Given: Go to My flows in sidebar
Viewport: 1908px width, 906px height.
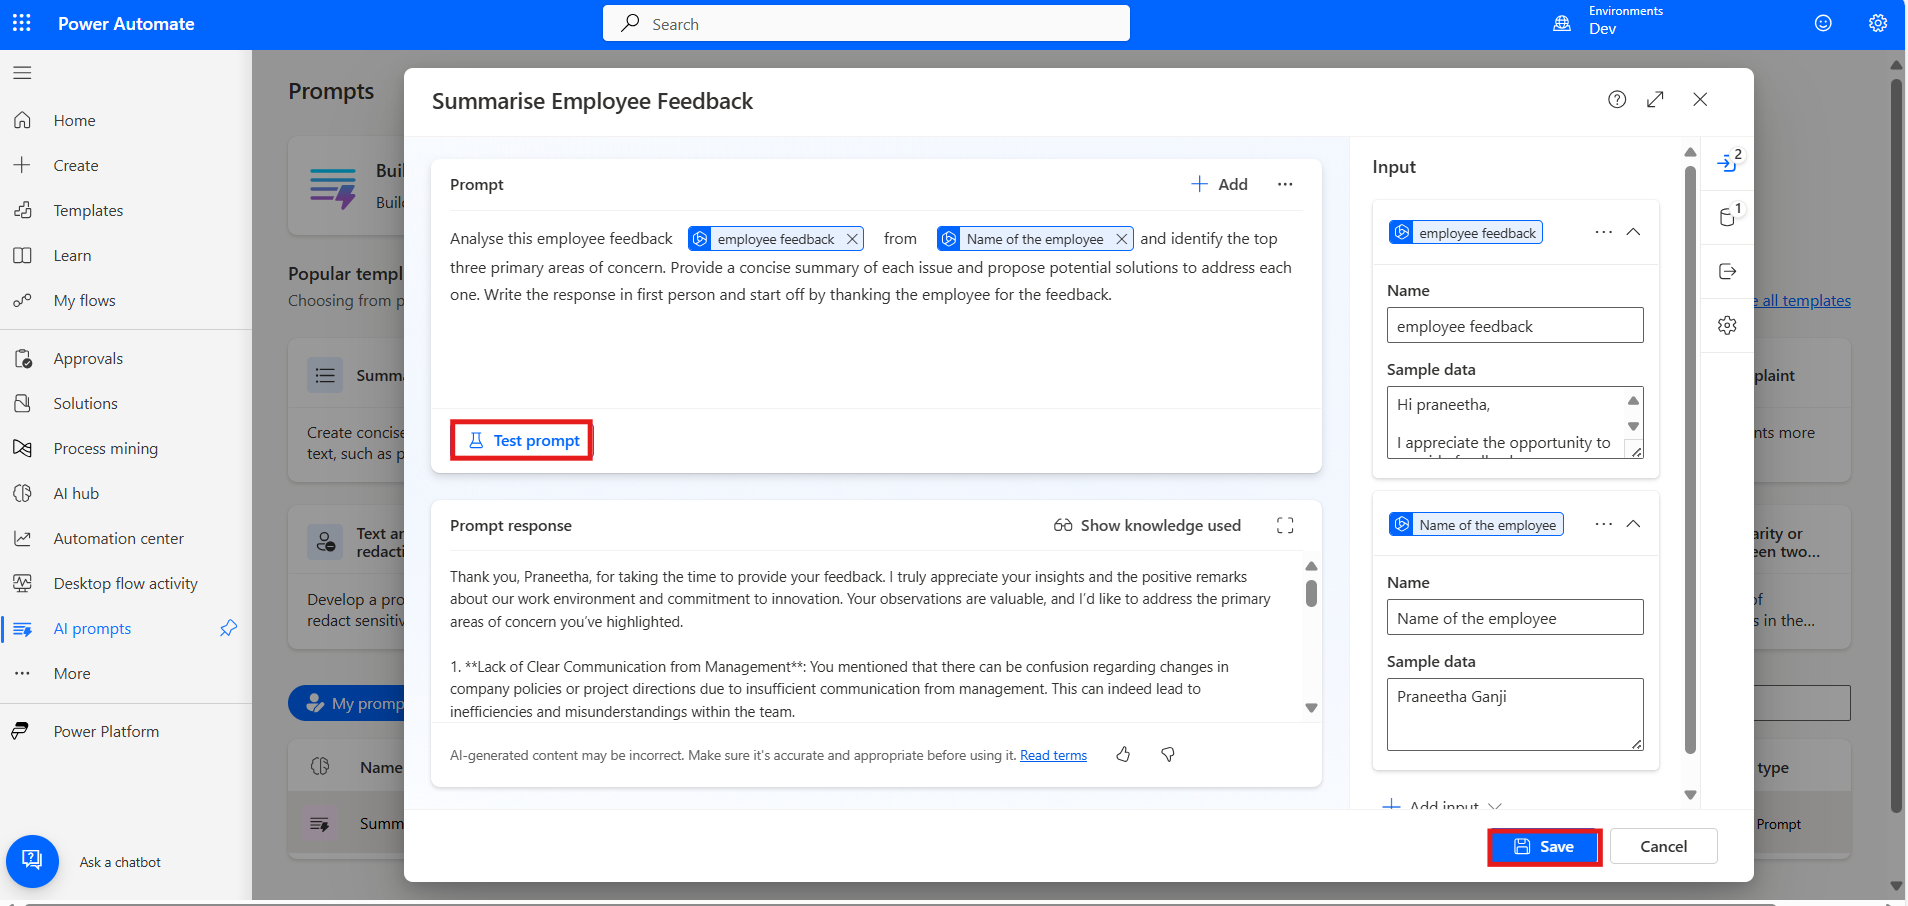Looking at the screenshot, I should coord(84,301).
